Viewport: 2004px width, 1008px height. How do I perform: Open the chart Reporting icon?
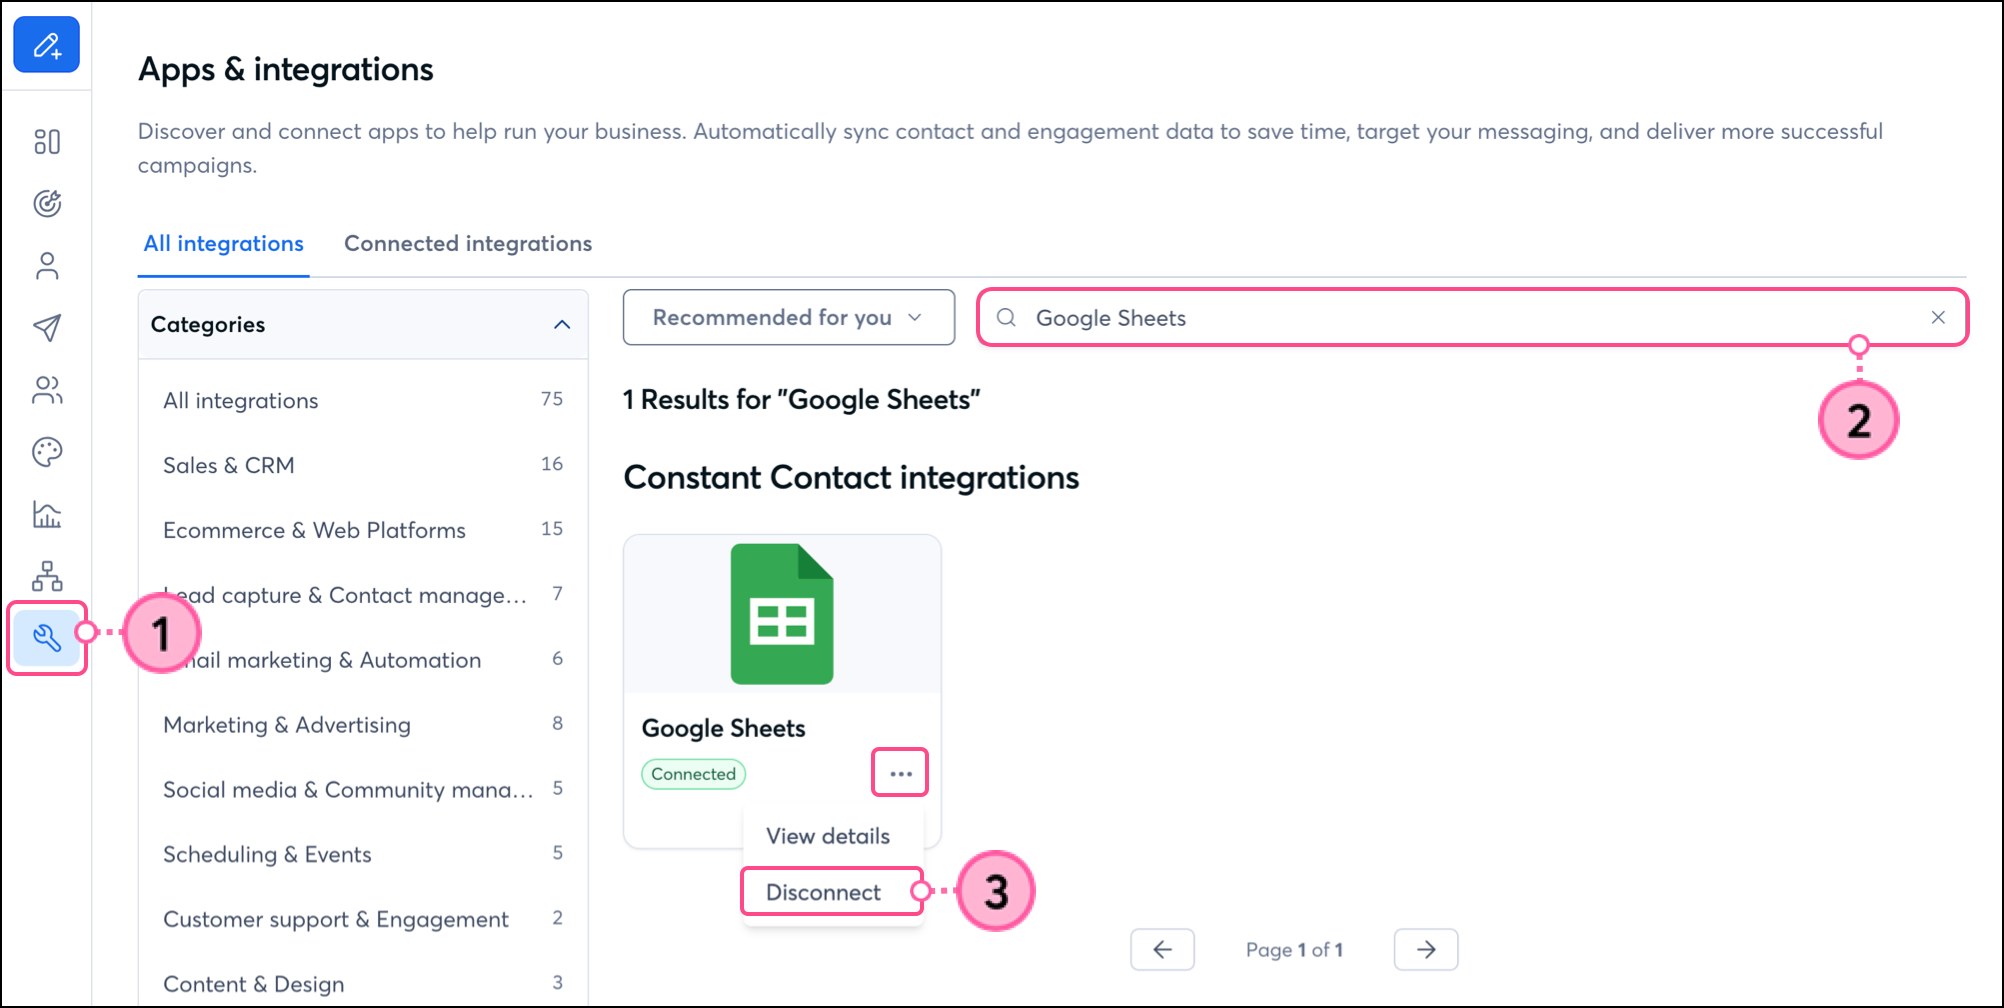coord(47,514)
